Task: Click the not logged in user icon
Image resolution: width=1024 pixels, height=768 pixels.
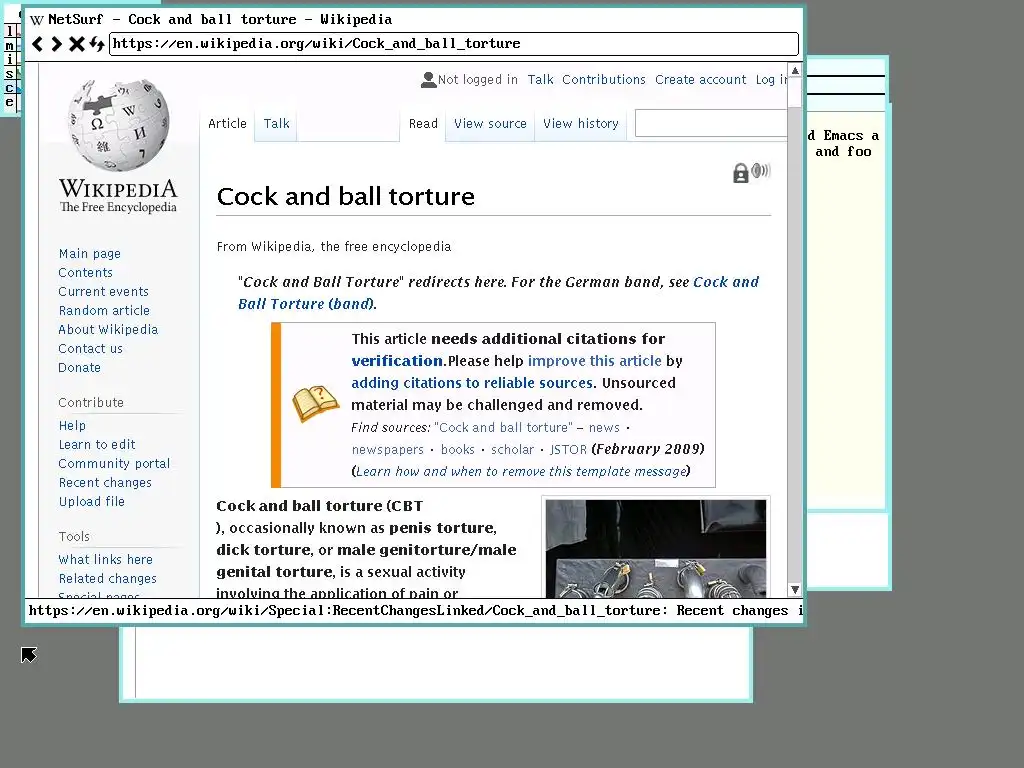Action: [x=428, y=80]
